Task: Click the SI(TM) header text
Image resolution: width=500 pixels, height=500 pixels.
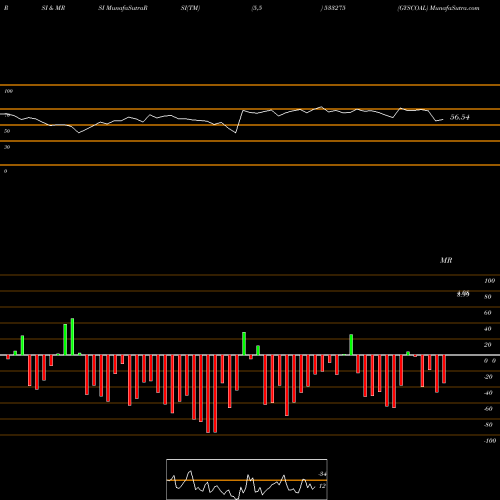Action: coord(190,8)
